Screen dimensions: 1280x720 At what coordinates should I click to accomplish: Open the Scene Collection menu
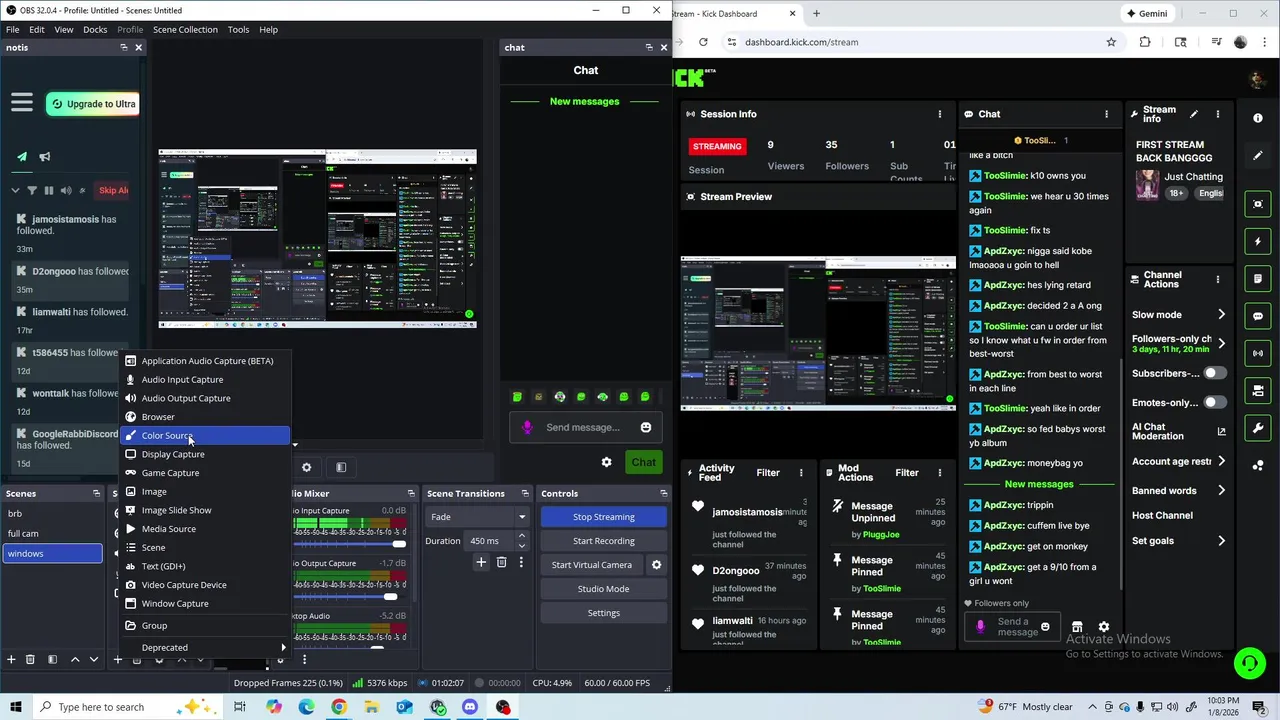(x=185, y=29)
